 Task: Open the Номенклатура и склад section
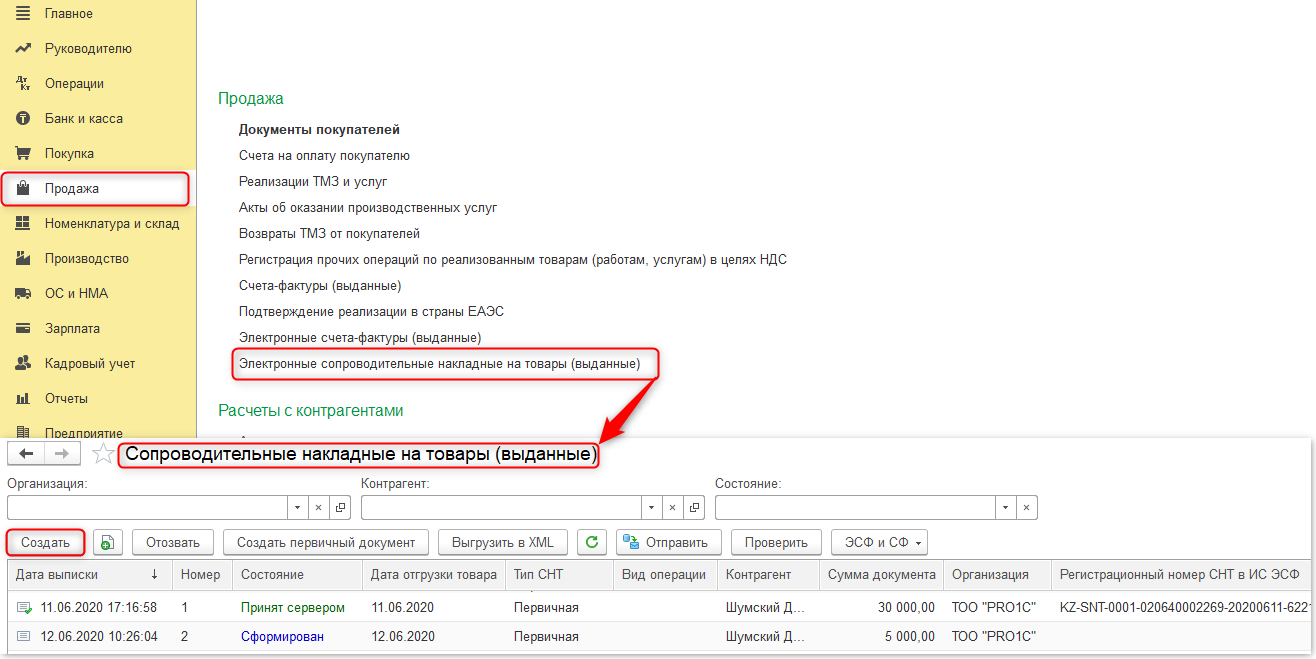pyautogui.click(x=112, y=223)
